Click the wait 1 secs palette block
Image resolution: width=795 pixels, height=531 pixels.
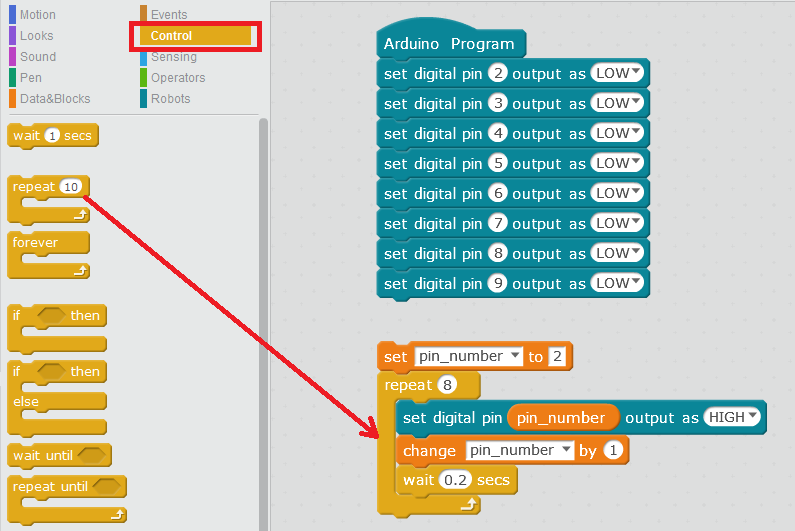click(x=53, y=136)
